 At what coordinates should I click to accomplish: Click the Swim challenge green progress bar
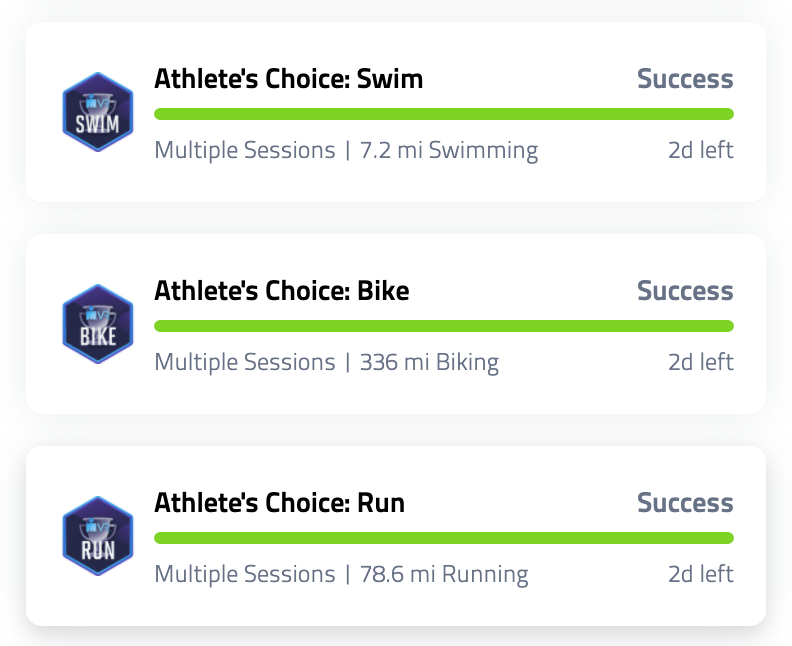(x=443, y=114)
